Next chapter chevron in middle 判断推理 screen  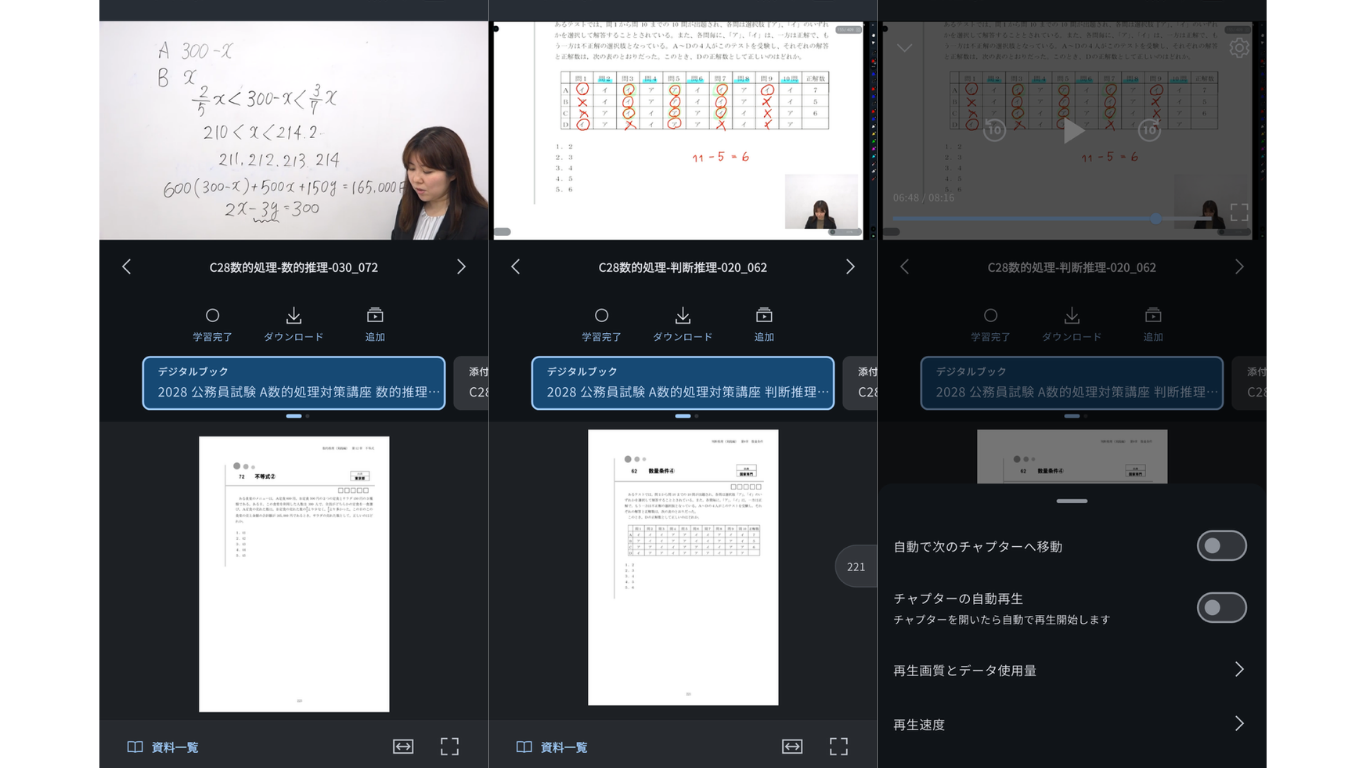pos(850,267)
